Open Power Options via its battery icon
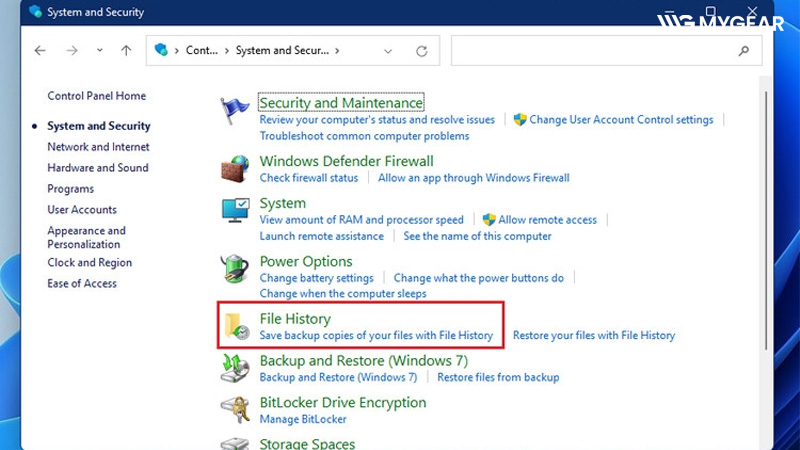Image resolution: width=800 pixels, height=450 pixels. 236,270
